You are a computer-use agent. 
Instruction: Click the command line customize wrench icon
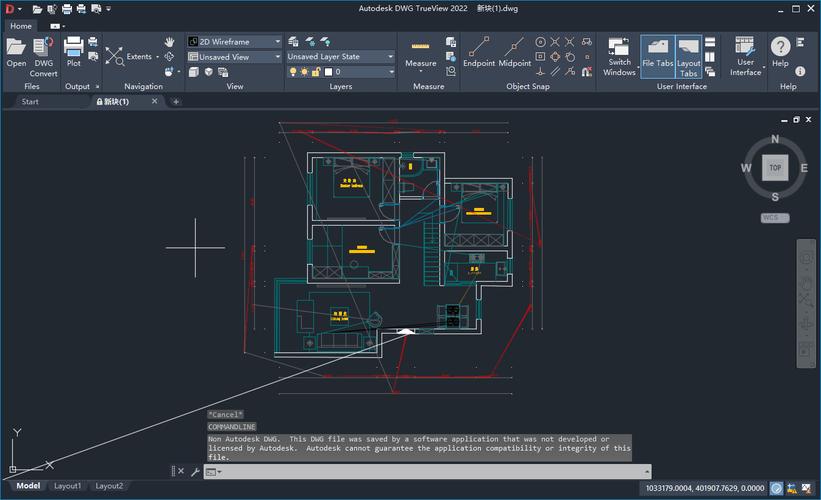coord(195,472)
